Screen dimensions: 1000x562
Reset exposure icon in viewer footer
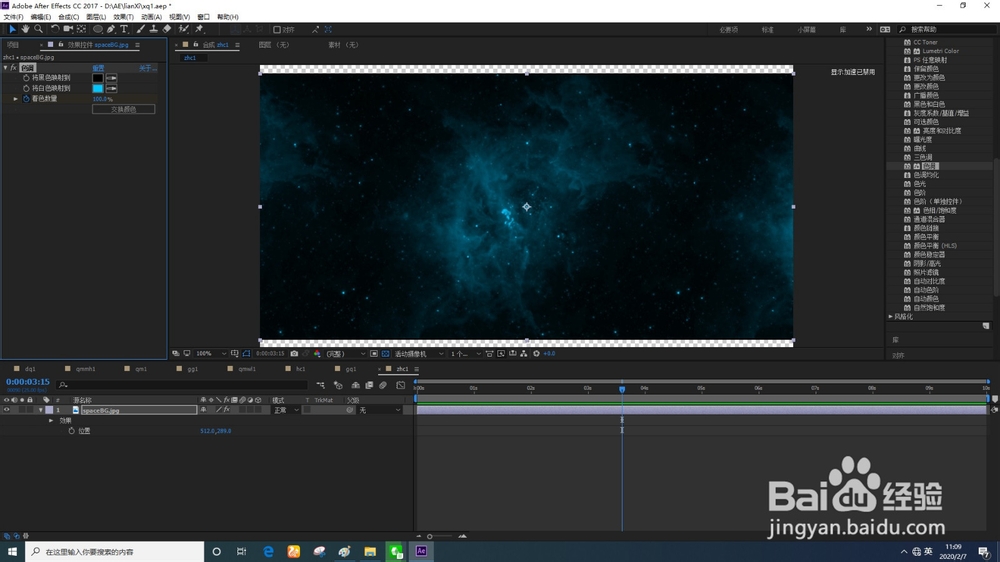pyautogui.click(x=536, y=353)
